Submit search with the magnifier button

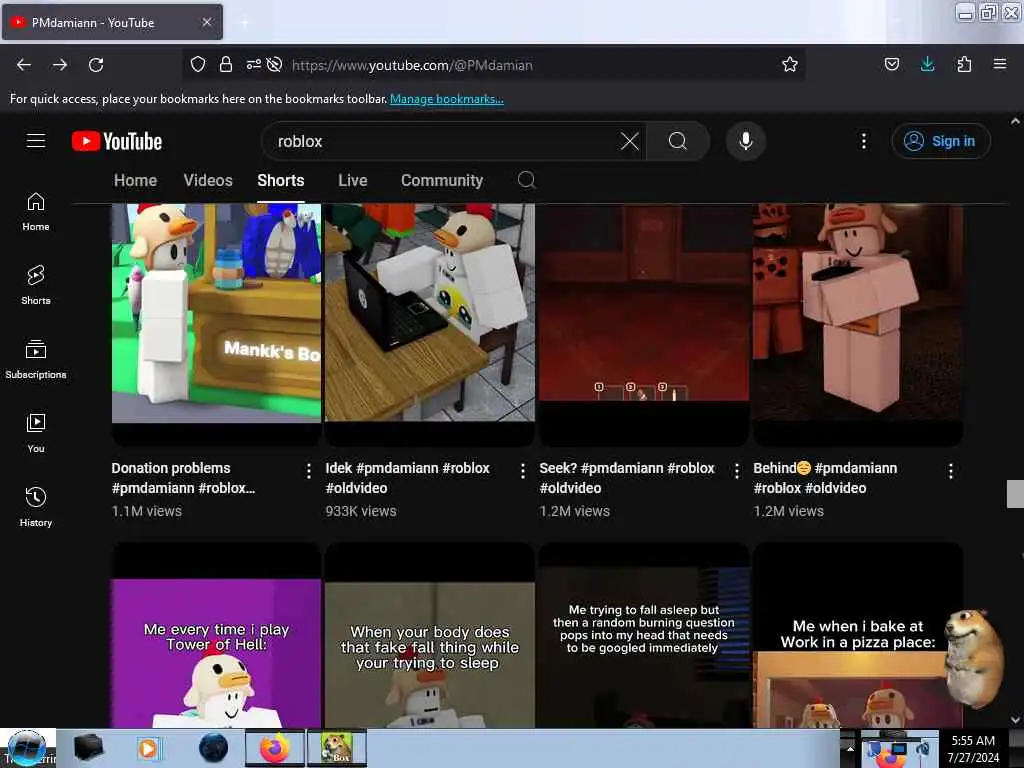pyautogui.click(x=678, y=141)
